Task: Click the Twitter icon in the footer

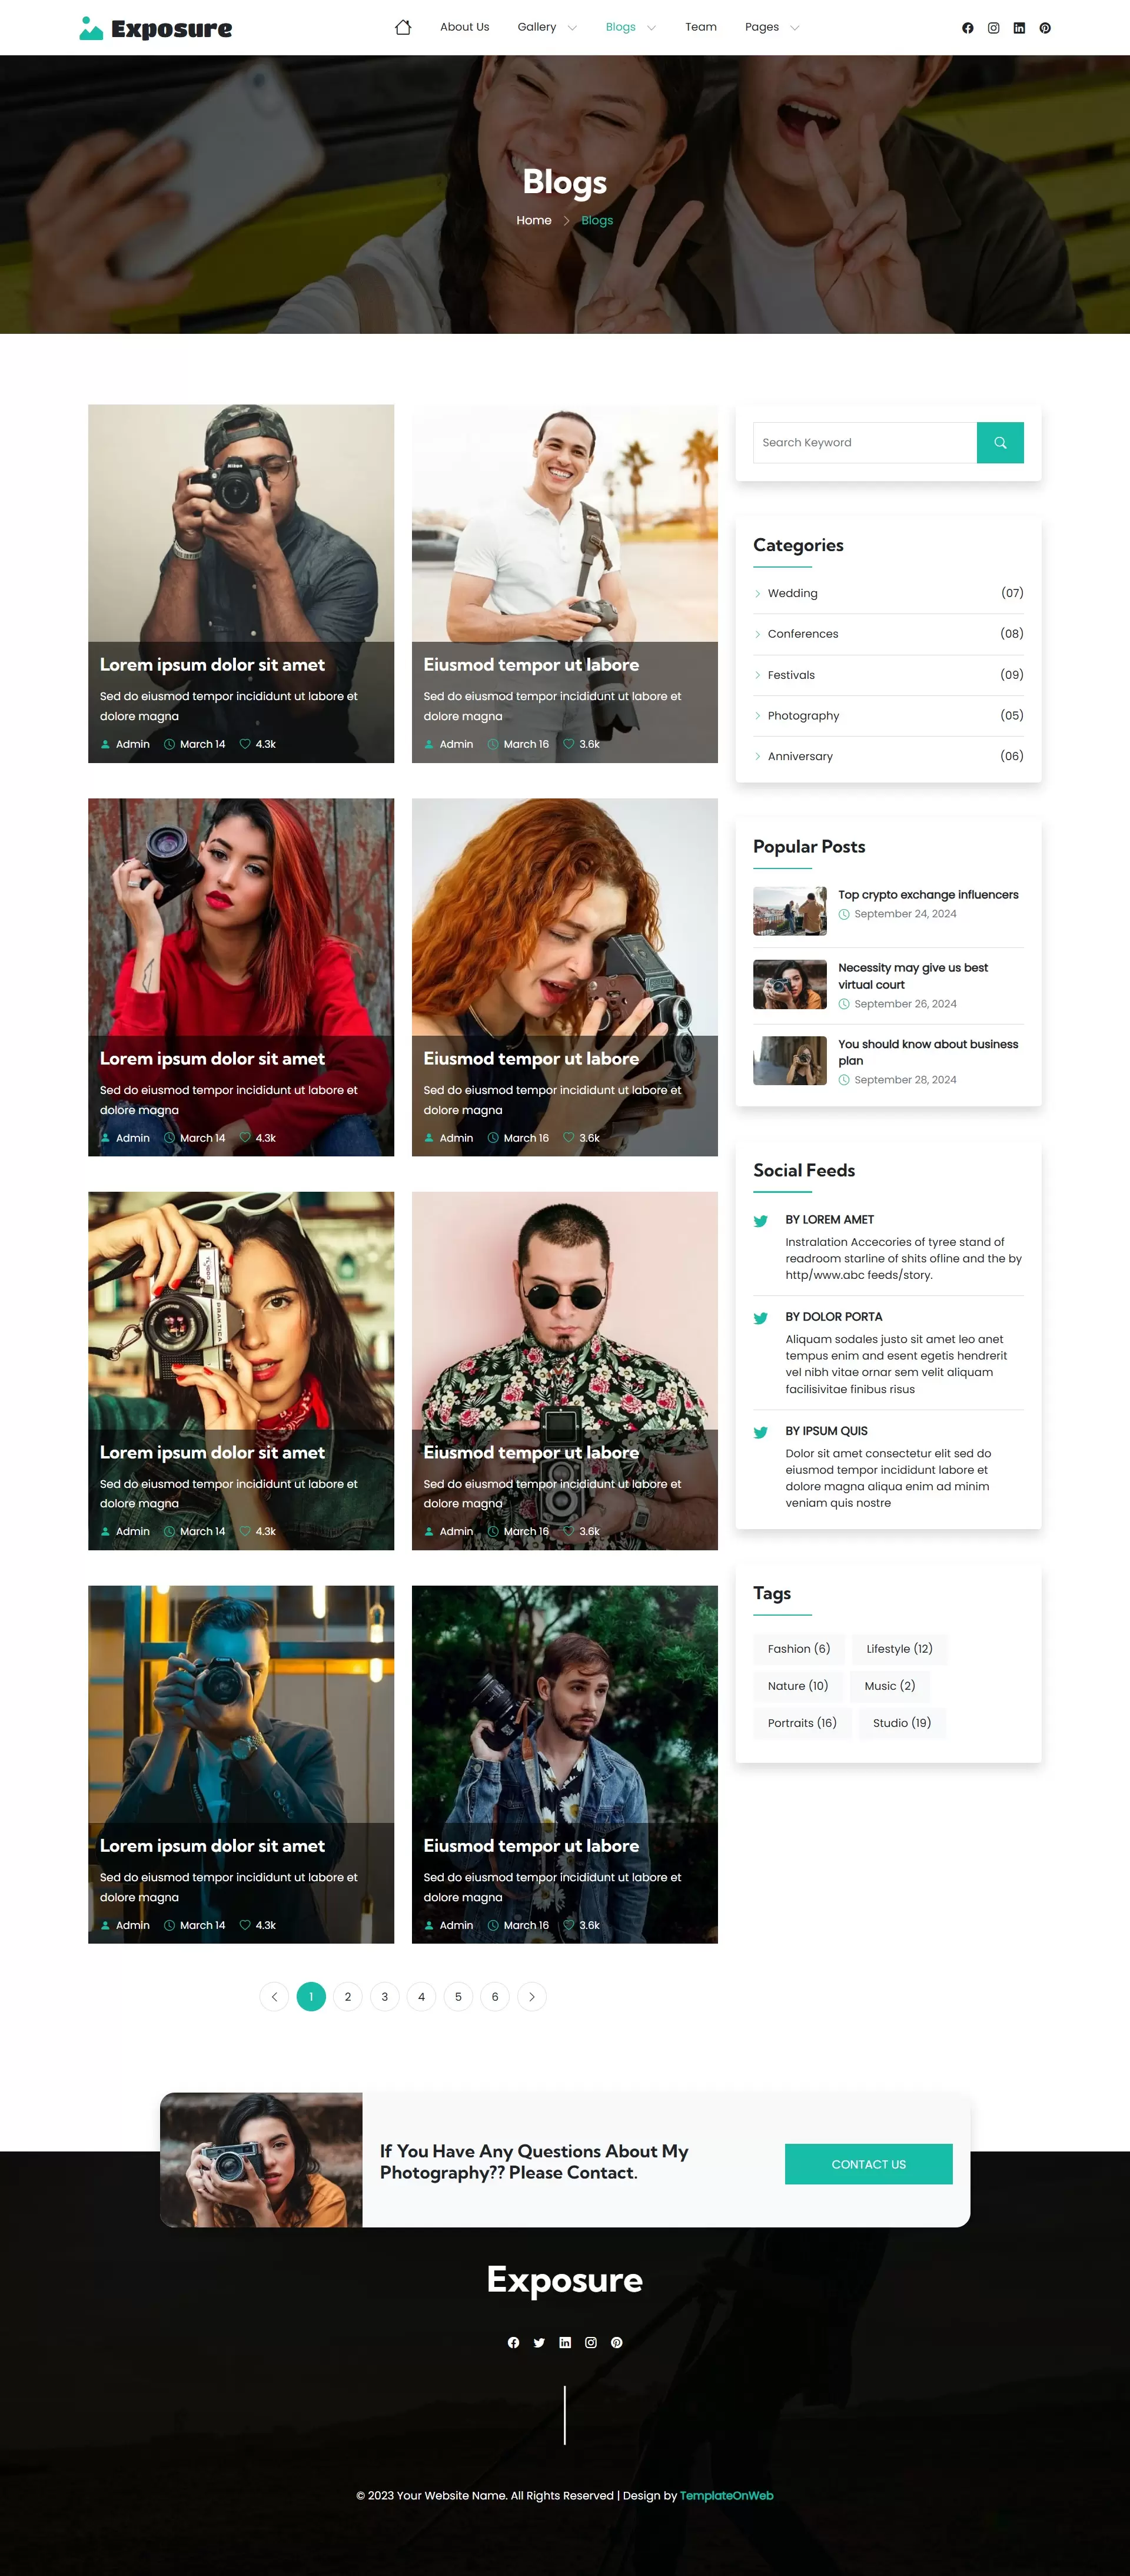Action: click(539, 2342)
